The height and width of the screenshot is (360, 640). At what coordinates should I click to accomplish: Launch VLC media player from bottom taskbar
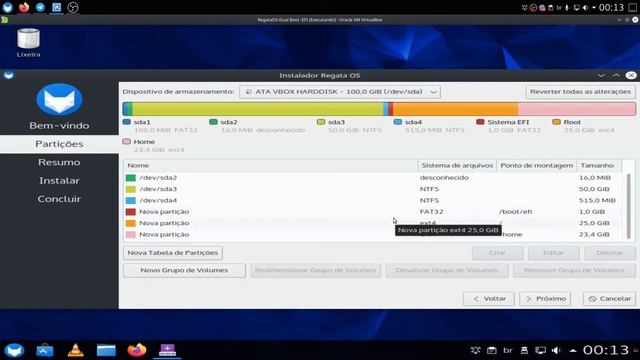coord(76,350)
